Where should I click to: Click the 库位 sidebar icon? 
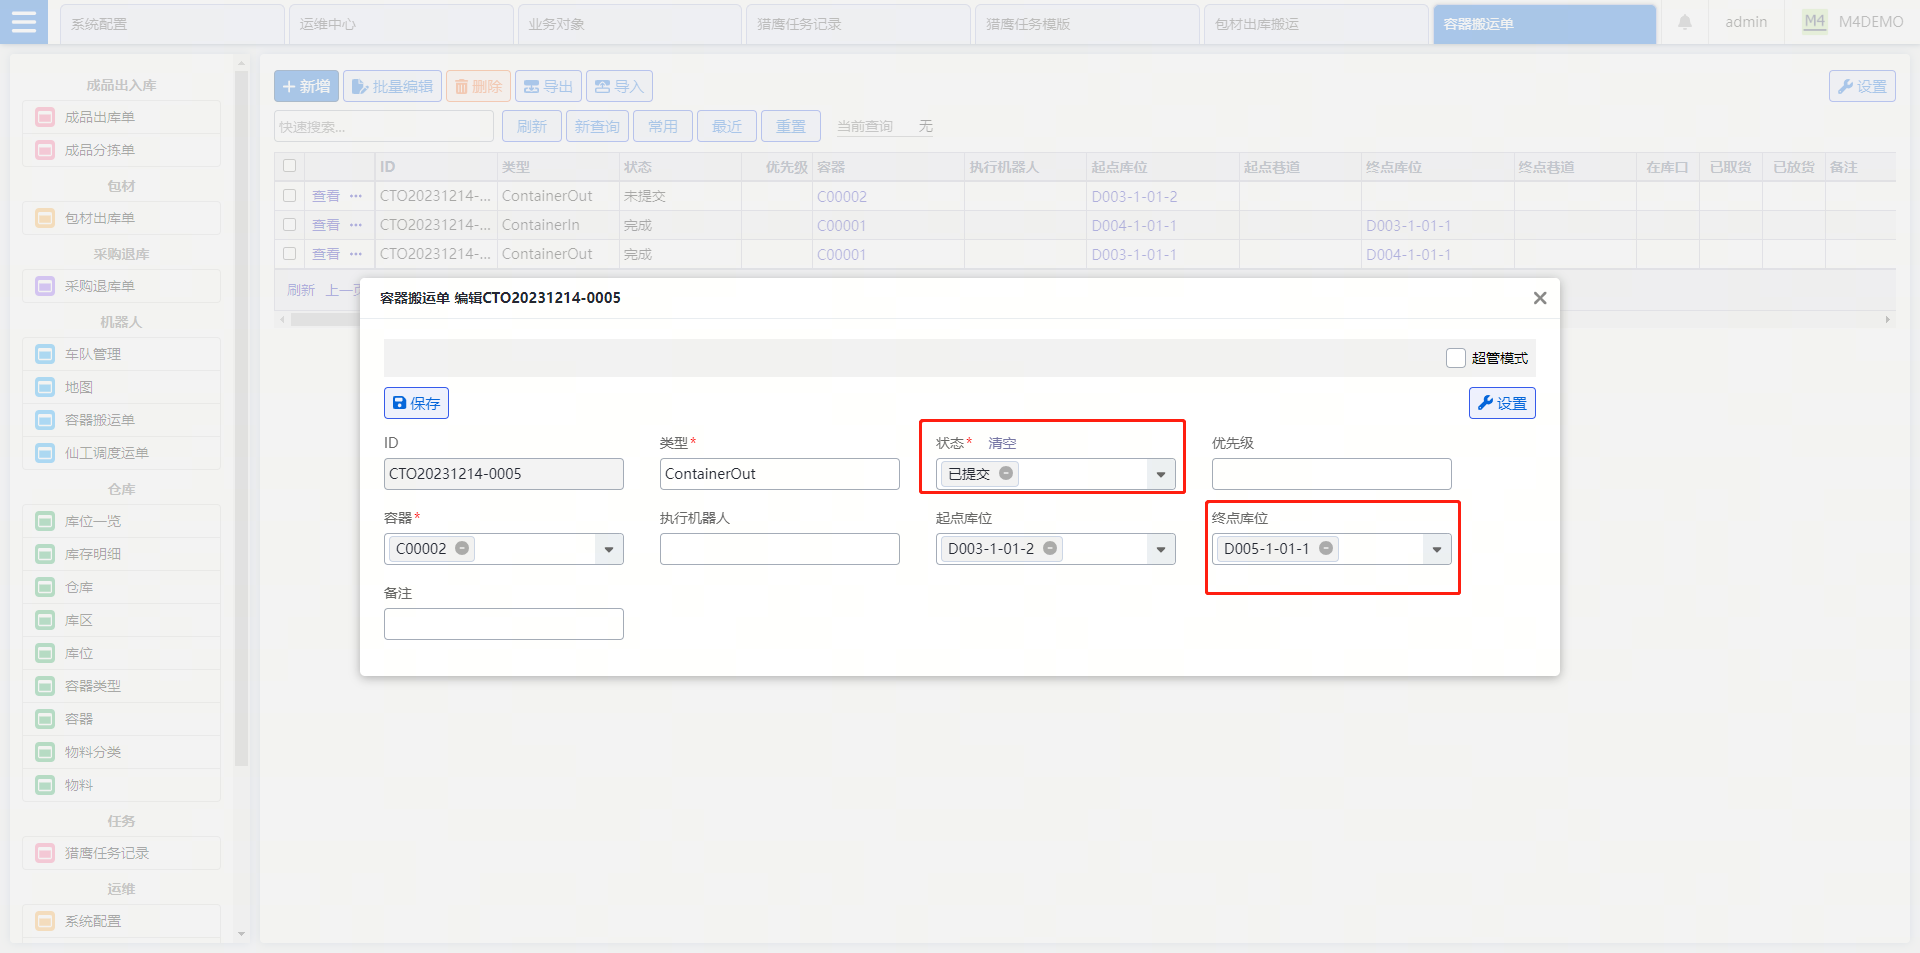tap(45, 653)
